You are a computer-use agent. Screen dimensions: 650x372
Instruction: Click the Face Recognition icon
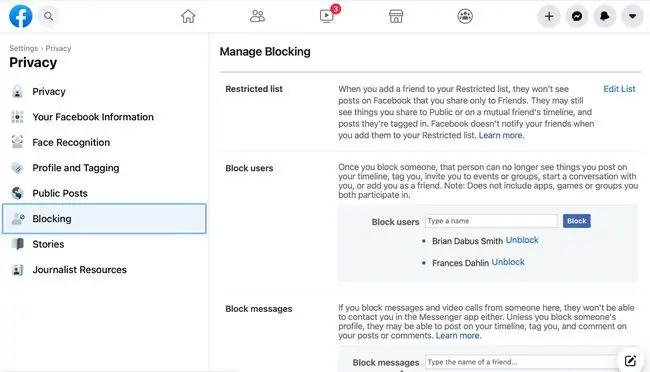tap(17, 142)
